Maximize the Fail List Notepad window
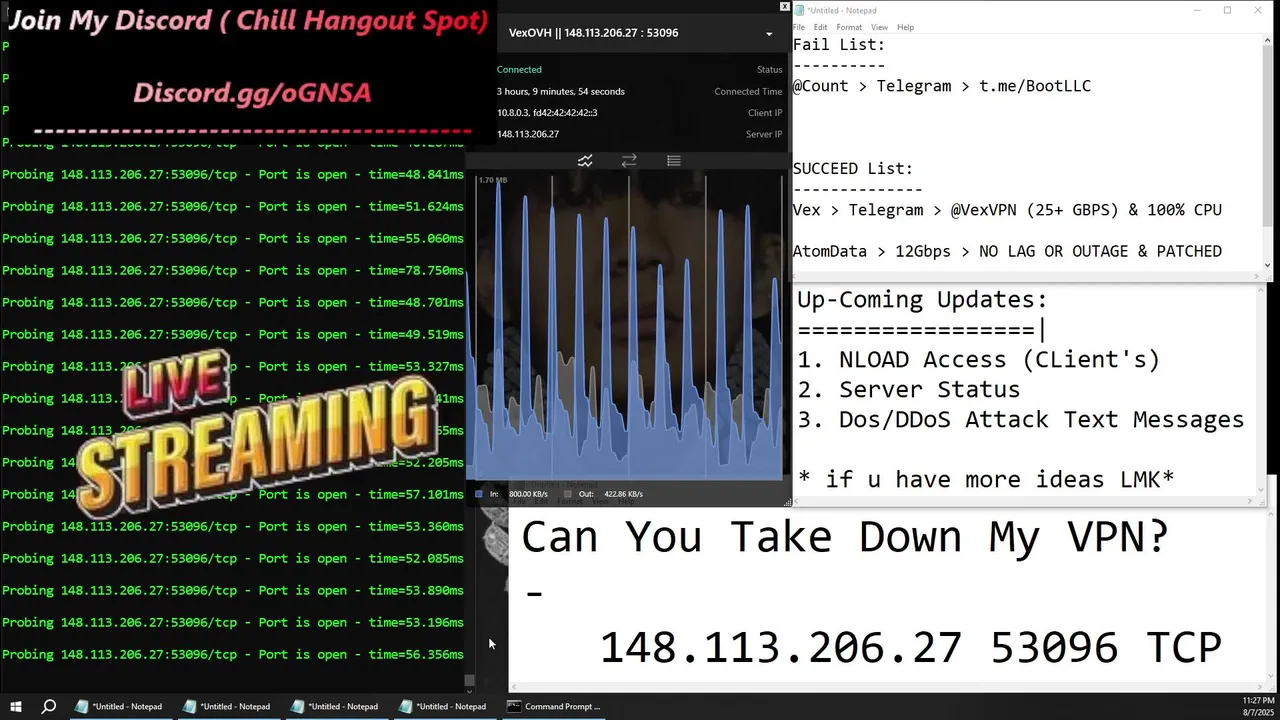 [1227, 10]
